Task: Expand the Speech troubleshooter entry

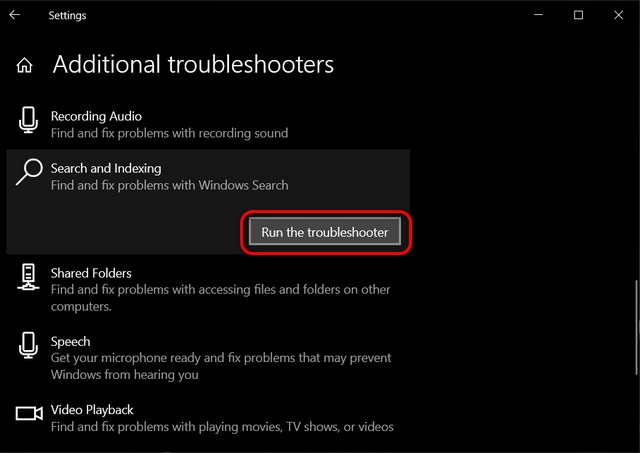Action: click(208, 358)
